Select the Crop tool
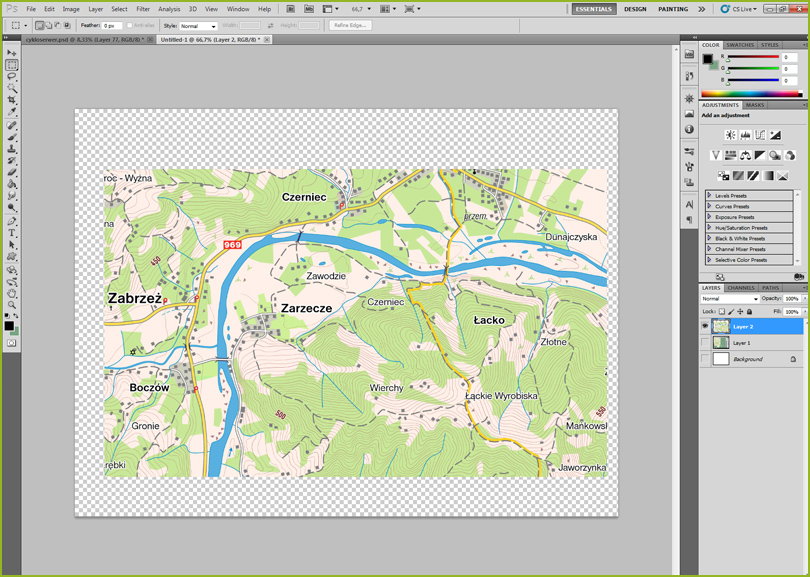810x577 pixels. coord(11,99)
